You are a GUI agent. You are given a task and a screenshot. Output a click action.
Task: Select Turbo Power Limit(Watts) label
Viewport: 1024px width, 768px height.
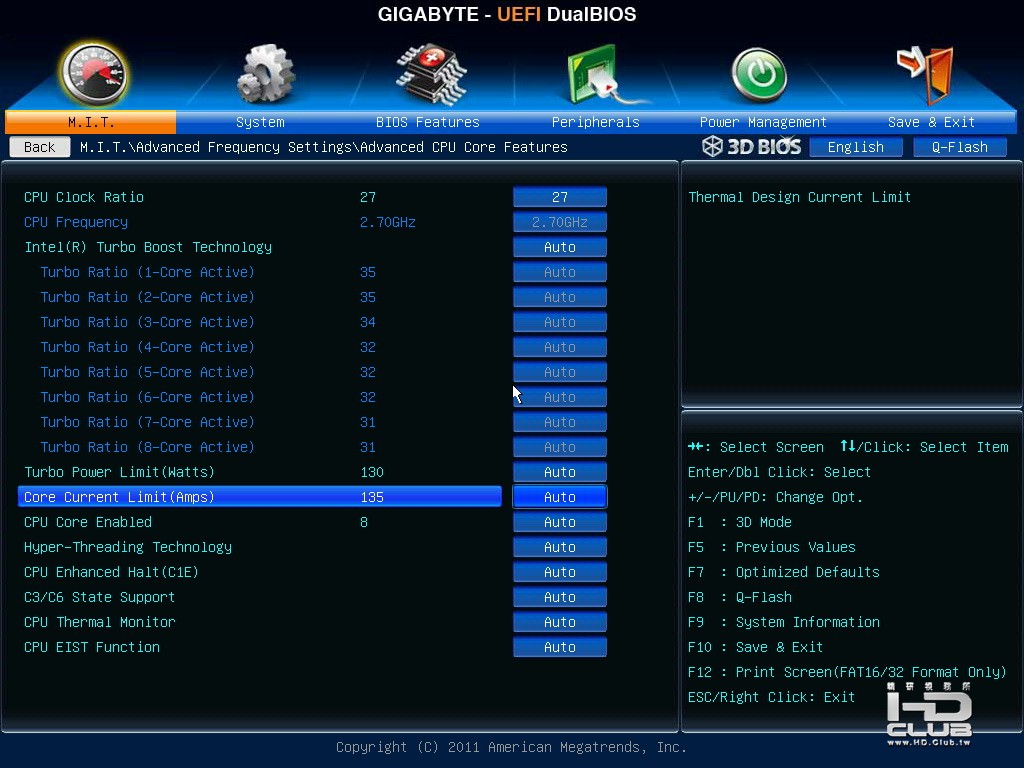click(119, 472)
